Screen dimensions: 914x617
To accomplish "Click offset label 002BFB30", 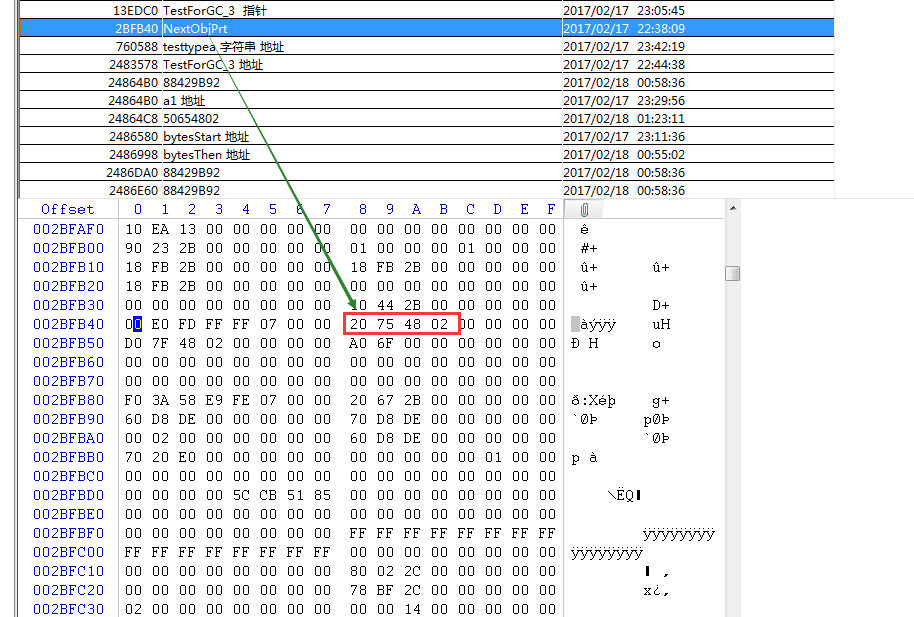I will pyautogui.click(x=68, y=305).
